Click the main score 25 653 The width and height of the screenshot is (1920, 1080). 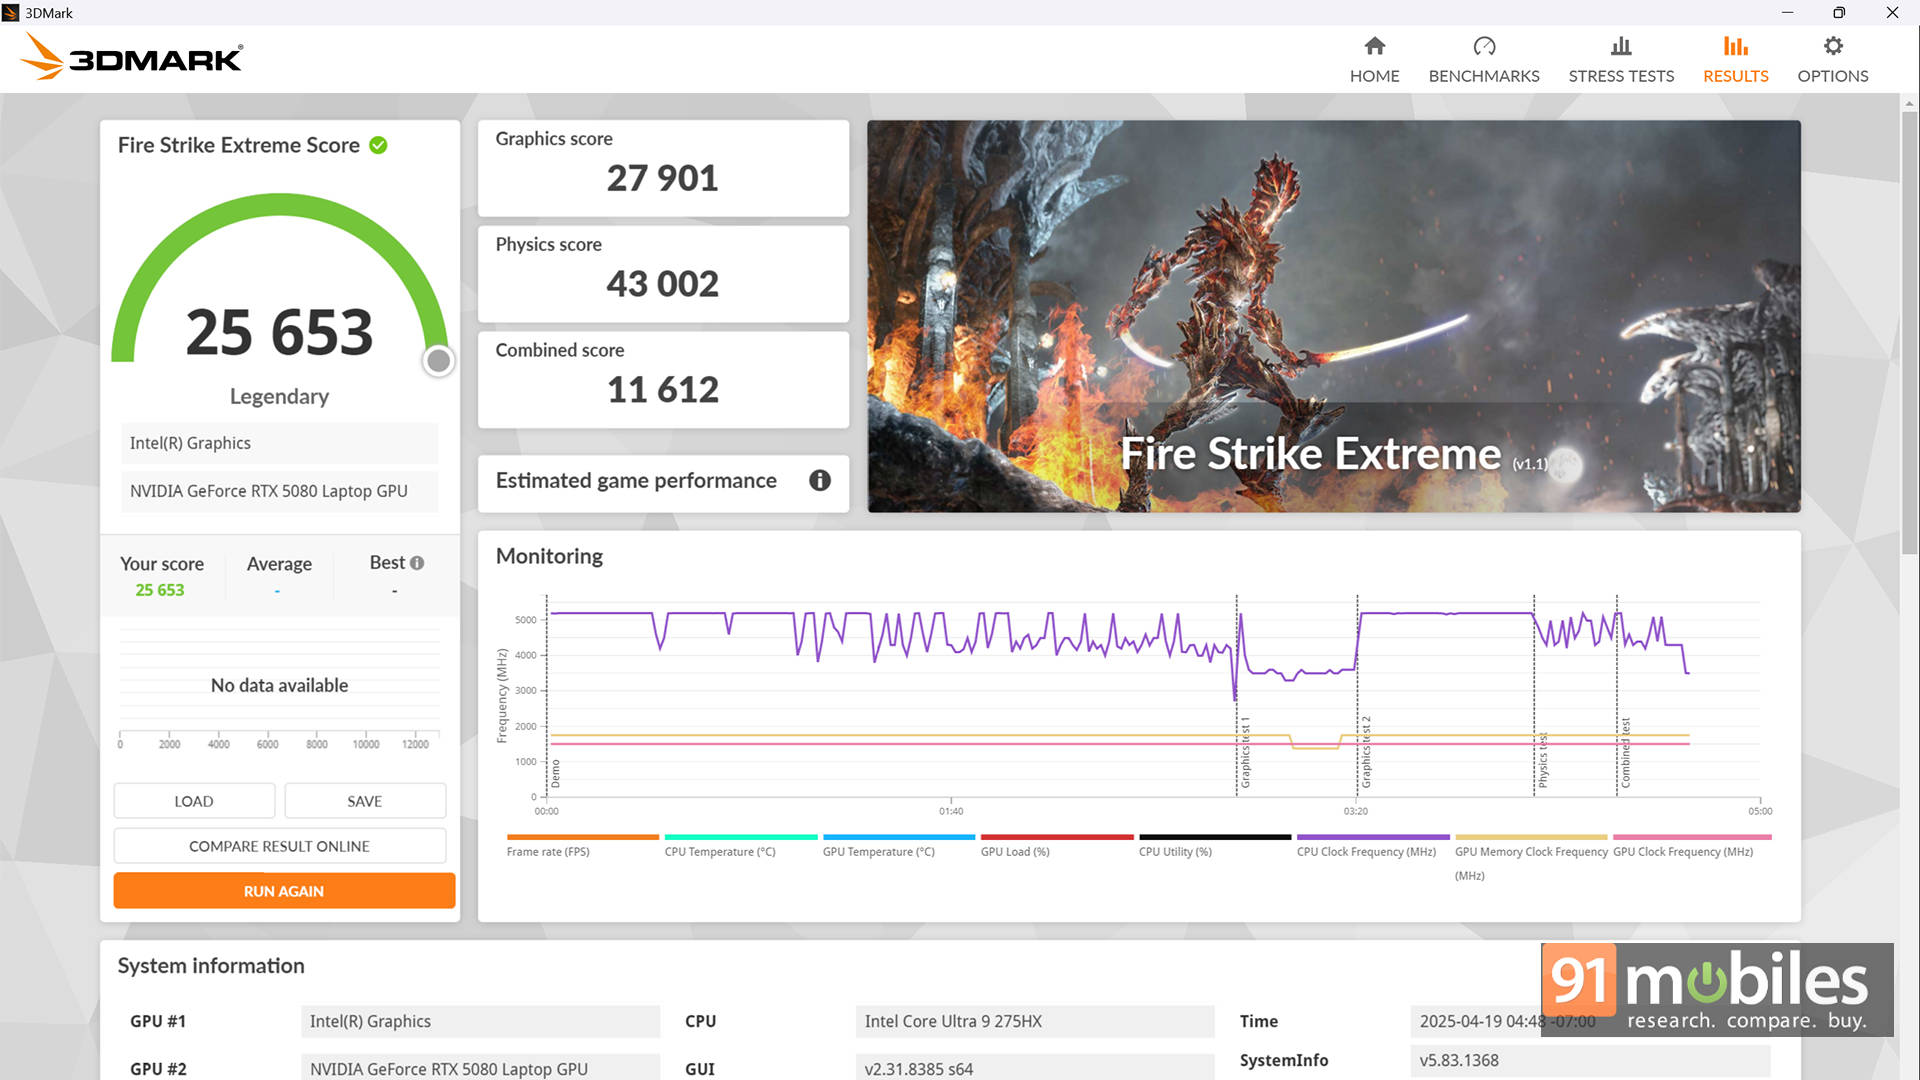point(279,332)
